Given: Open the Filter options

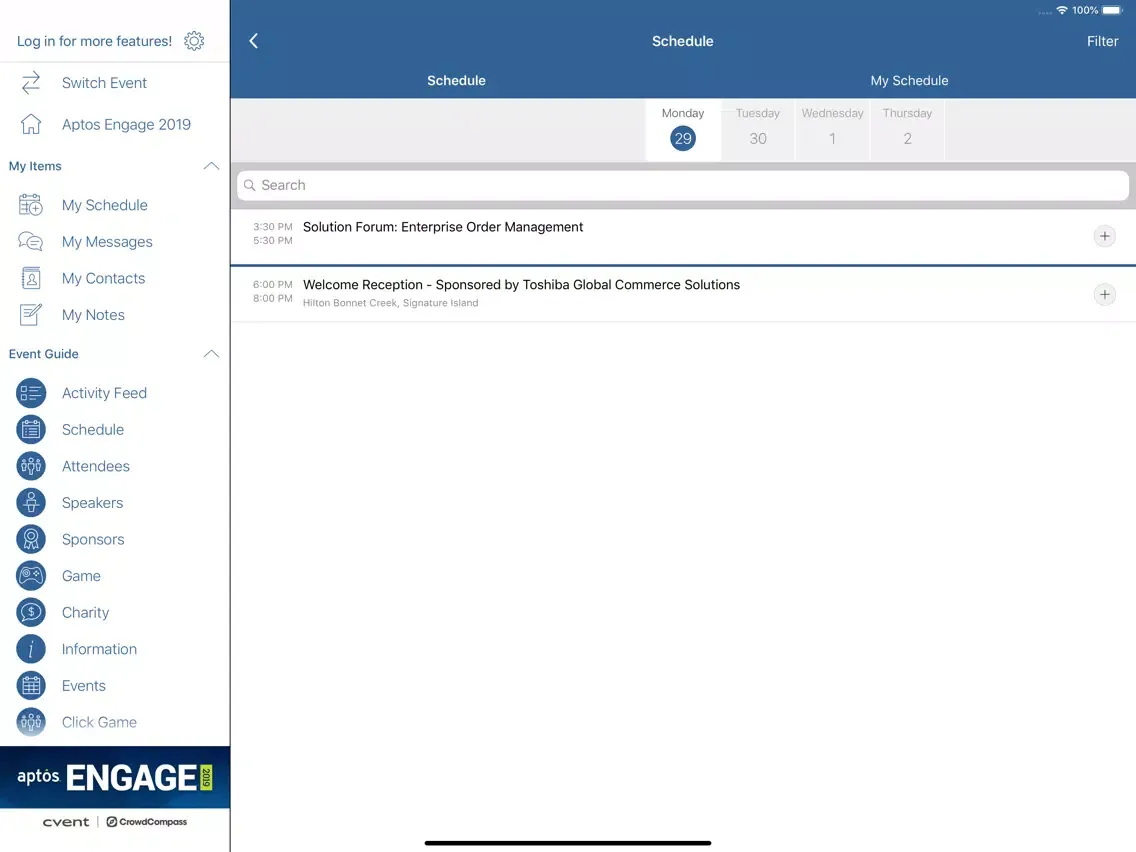Looking at the screenshot, I should pyautogui.click(x=1102, y=41).
